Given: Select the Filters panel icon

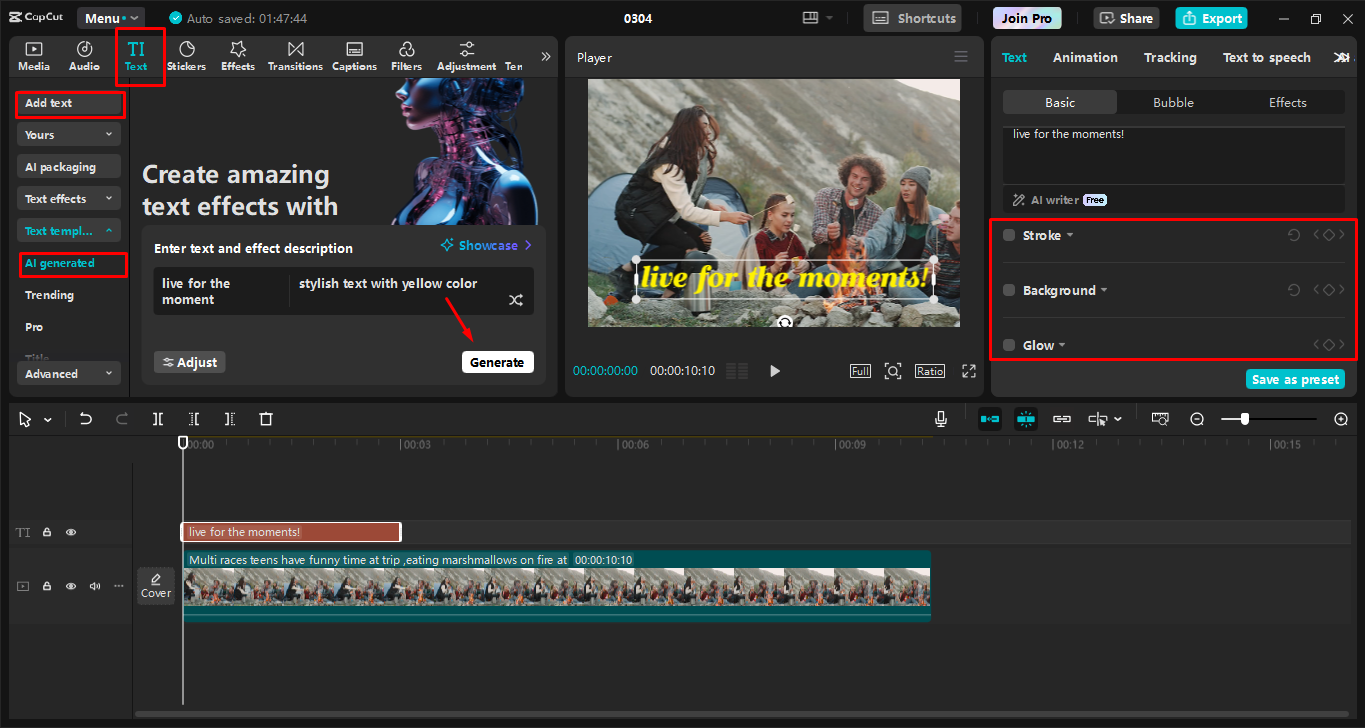Looking at the screenshot, I should click(406, 55).
